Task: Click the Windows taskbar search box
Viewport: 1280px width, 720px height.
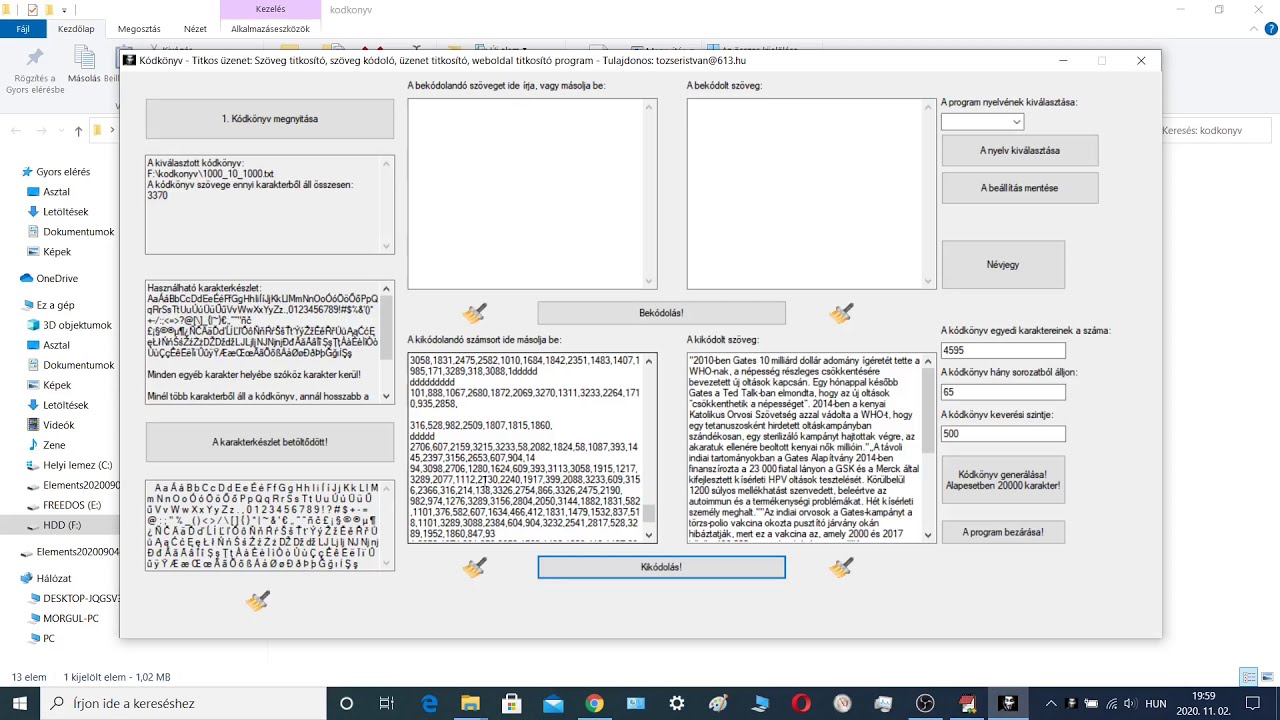Action: click(184, 704)
